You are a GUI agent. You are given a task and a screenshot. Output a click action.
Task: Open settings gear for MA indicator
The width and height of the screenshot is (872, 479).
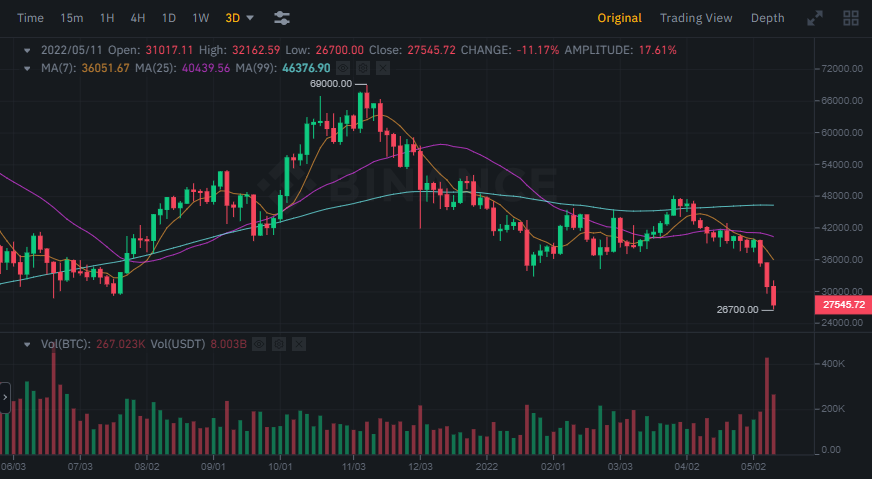[x=364, y=68]
